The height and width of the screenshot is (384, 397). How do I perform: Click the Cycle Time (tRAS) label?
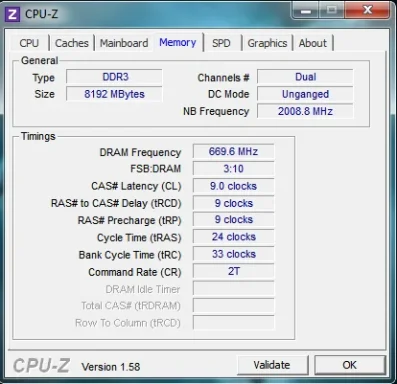139,238
